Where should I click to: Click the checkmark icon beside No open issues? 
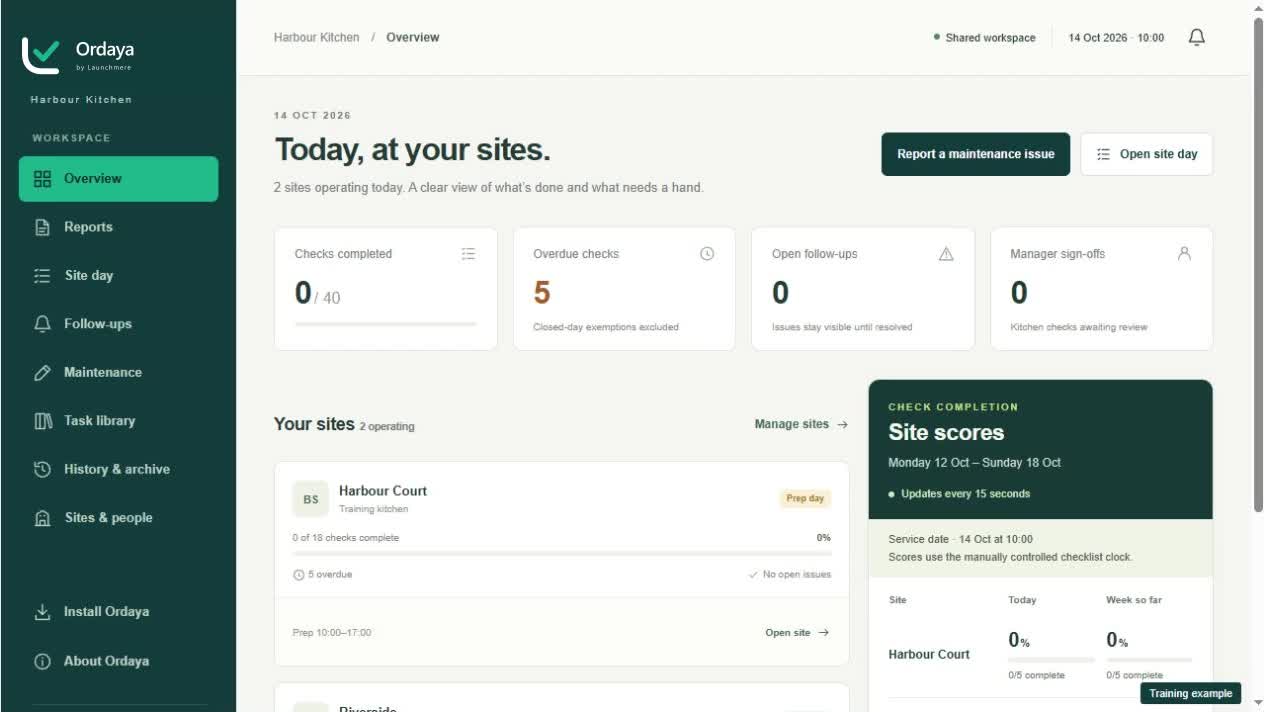point(753,575)
